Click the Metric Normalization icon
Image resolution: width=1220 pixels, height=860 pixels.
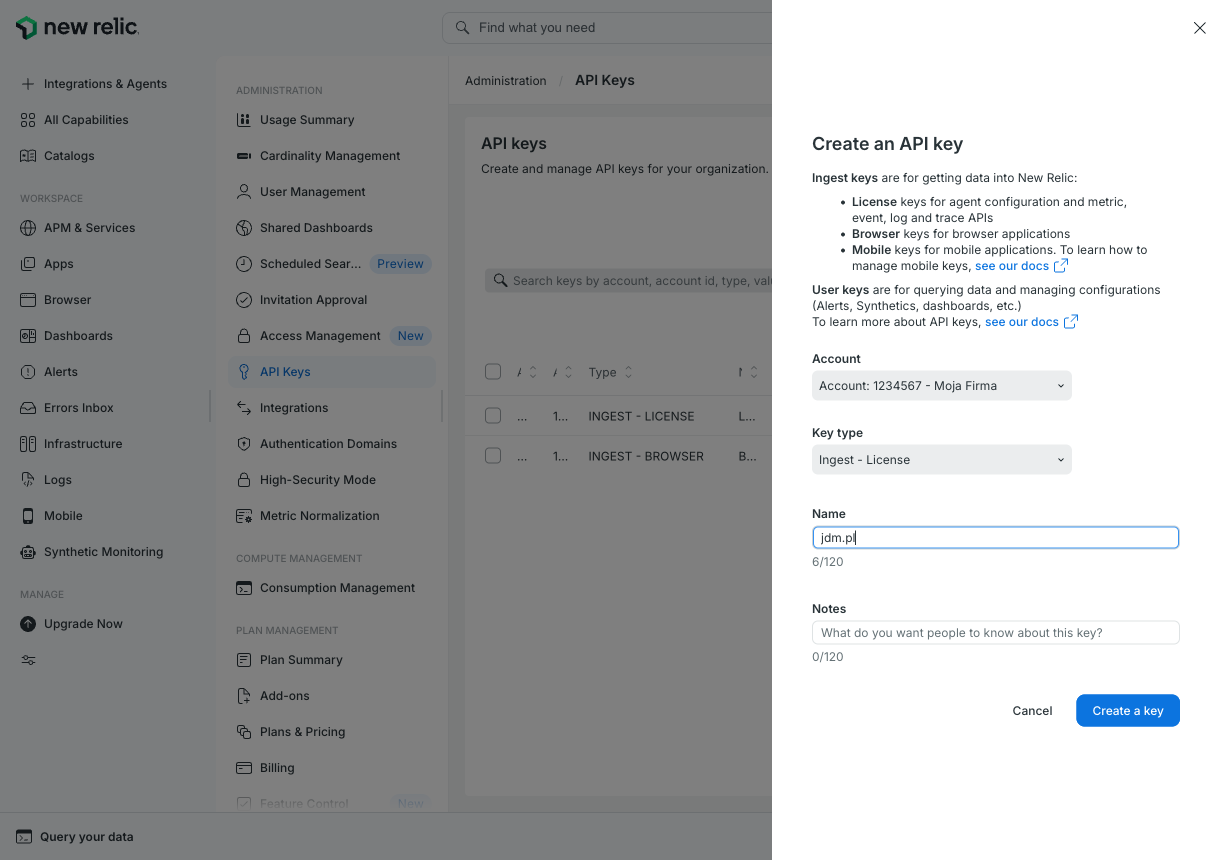244,516
